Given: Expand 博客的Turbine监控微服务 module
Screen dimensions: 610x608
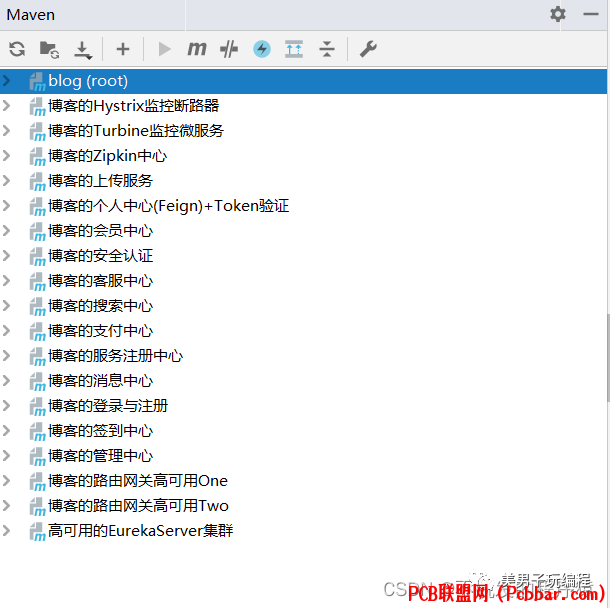Looking at the screenshot, I should tap(6, 131).
